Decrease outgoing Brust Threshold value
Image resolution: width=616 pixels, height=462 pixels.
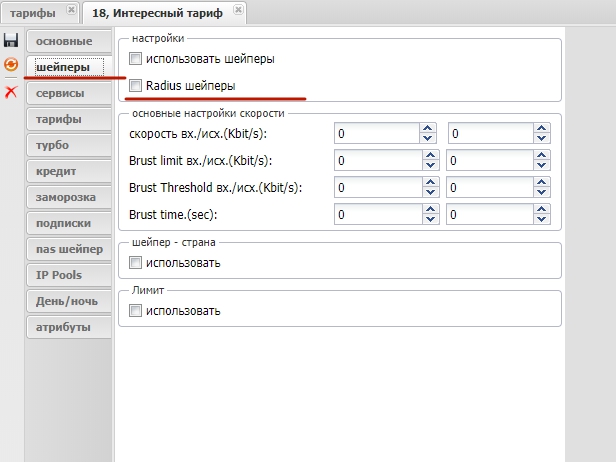tap(540, 193)
